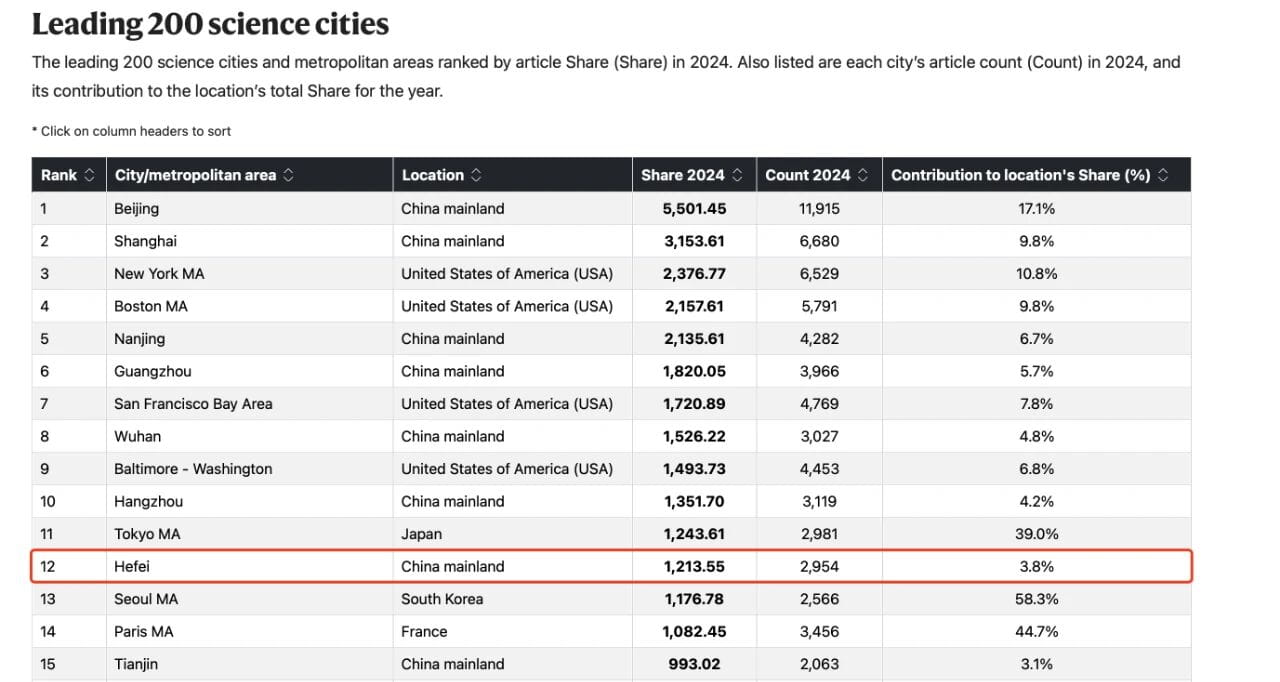Click the sort icon next to Share 2024
This screenshot has height=682, width=1280.
738,174
